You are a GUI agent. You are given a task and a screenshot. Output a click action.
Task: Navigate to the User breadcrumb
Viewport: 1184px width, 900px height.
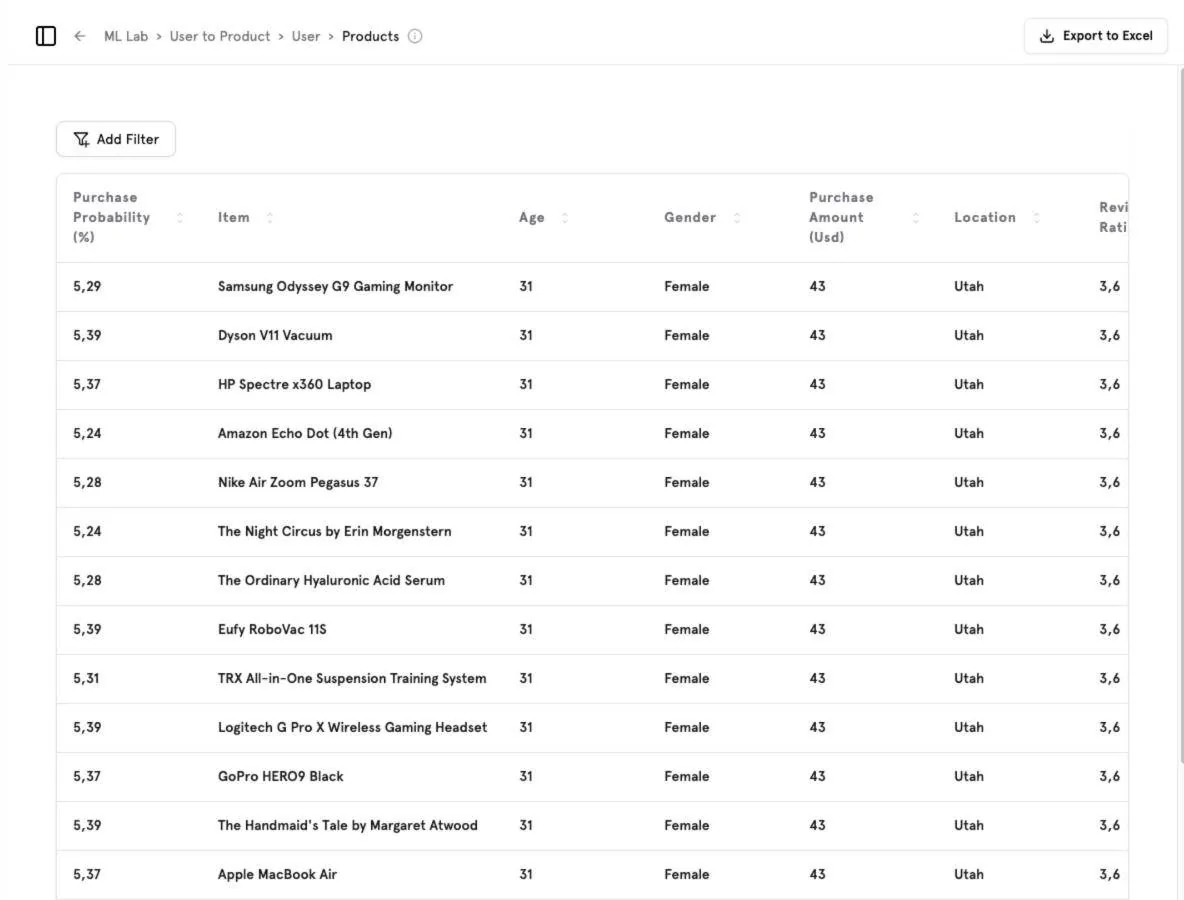click(306, 36)
